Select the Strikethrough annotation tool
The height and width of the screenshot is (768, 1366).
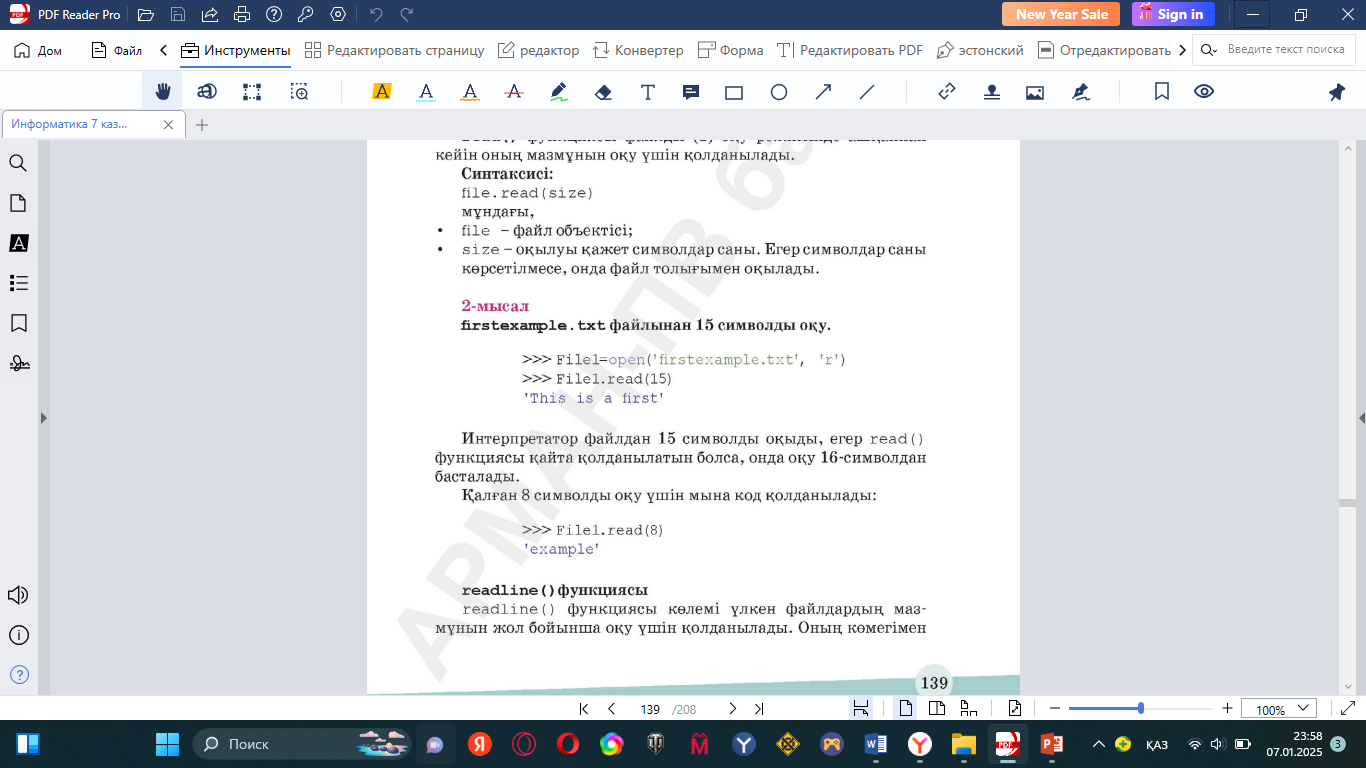click(514, 92)
